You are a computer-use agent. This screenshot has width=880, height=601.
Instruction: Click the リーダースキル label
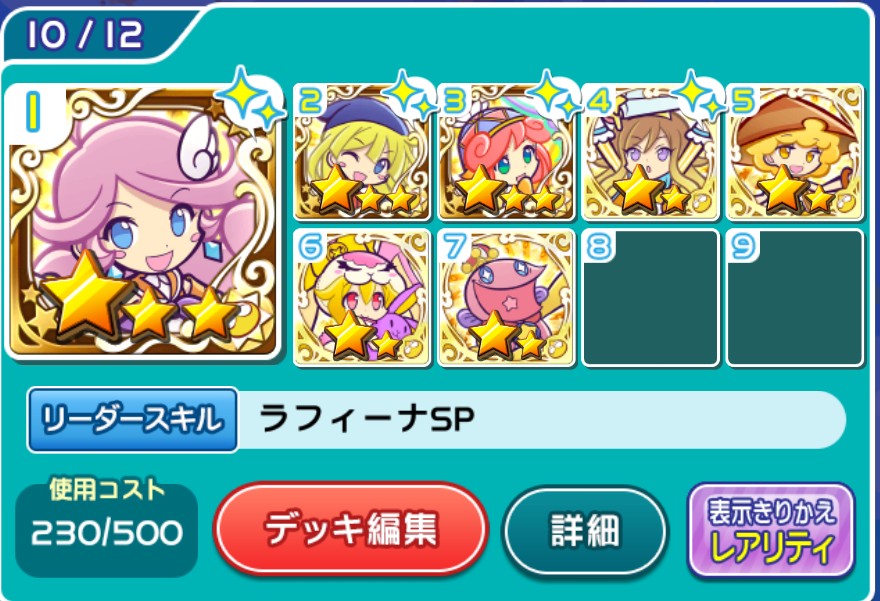click(x=132, y=420)
